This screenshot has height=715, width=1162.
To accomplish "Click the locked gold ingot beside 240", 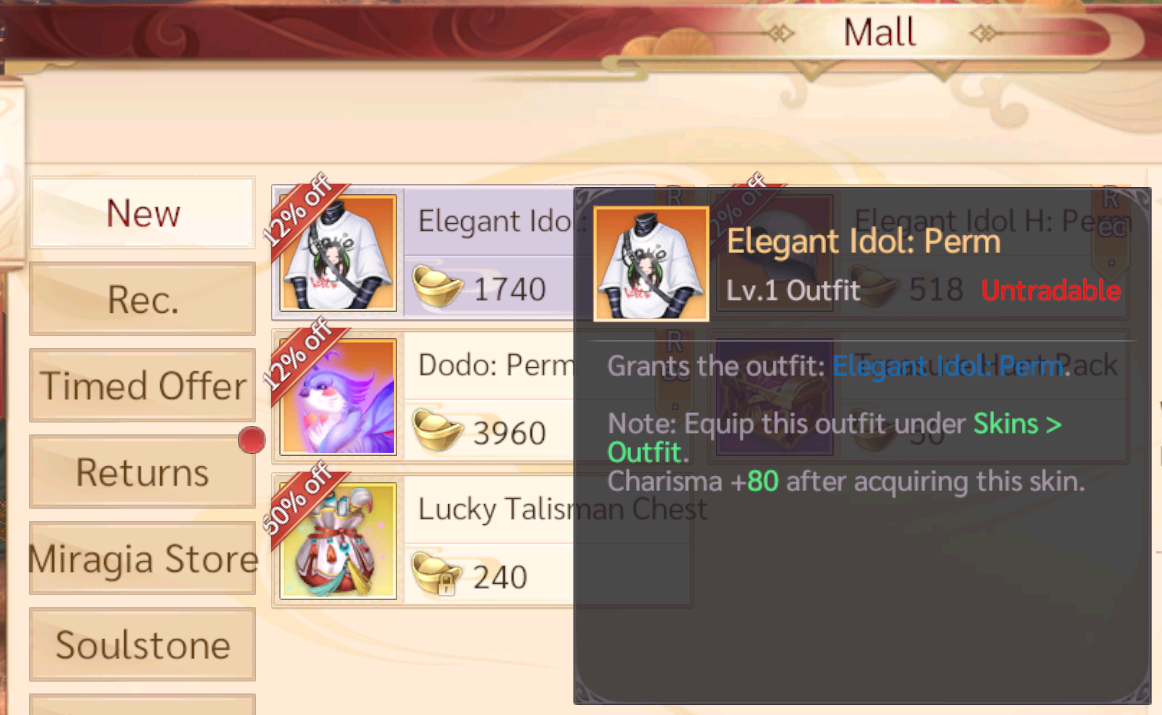I will [437, 574].
